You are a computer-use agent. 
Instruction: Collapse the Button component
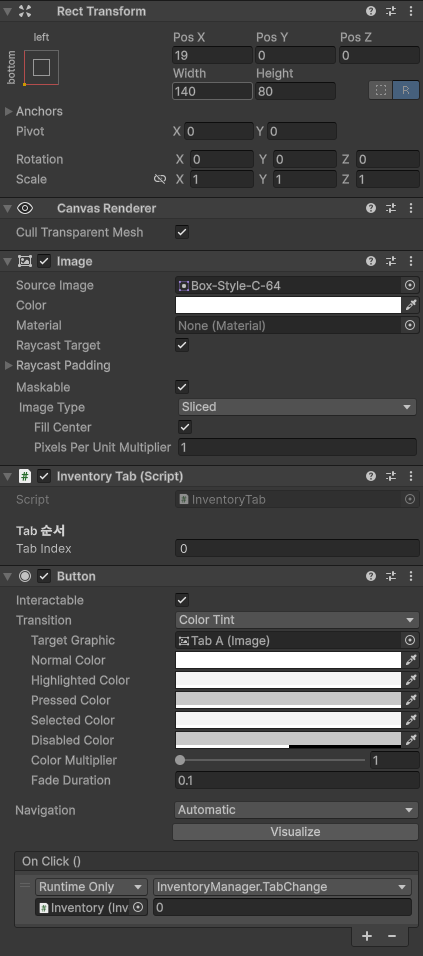pos(7,576)
